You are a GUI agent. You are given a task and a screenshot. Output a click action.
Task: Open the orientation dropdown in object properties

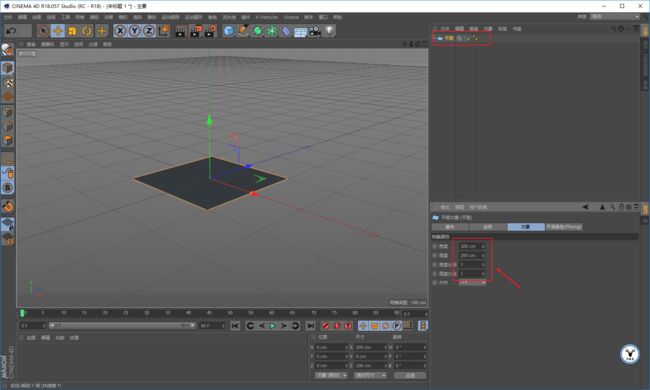click(x=472, y=283)
